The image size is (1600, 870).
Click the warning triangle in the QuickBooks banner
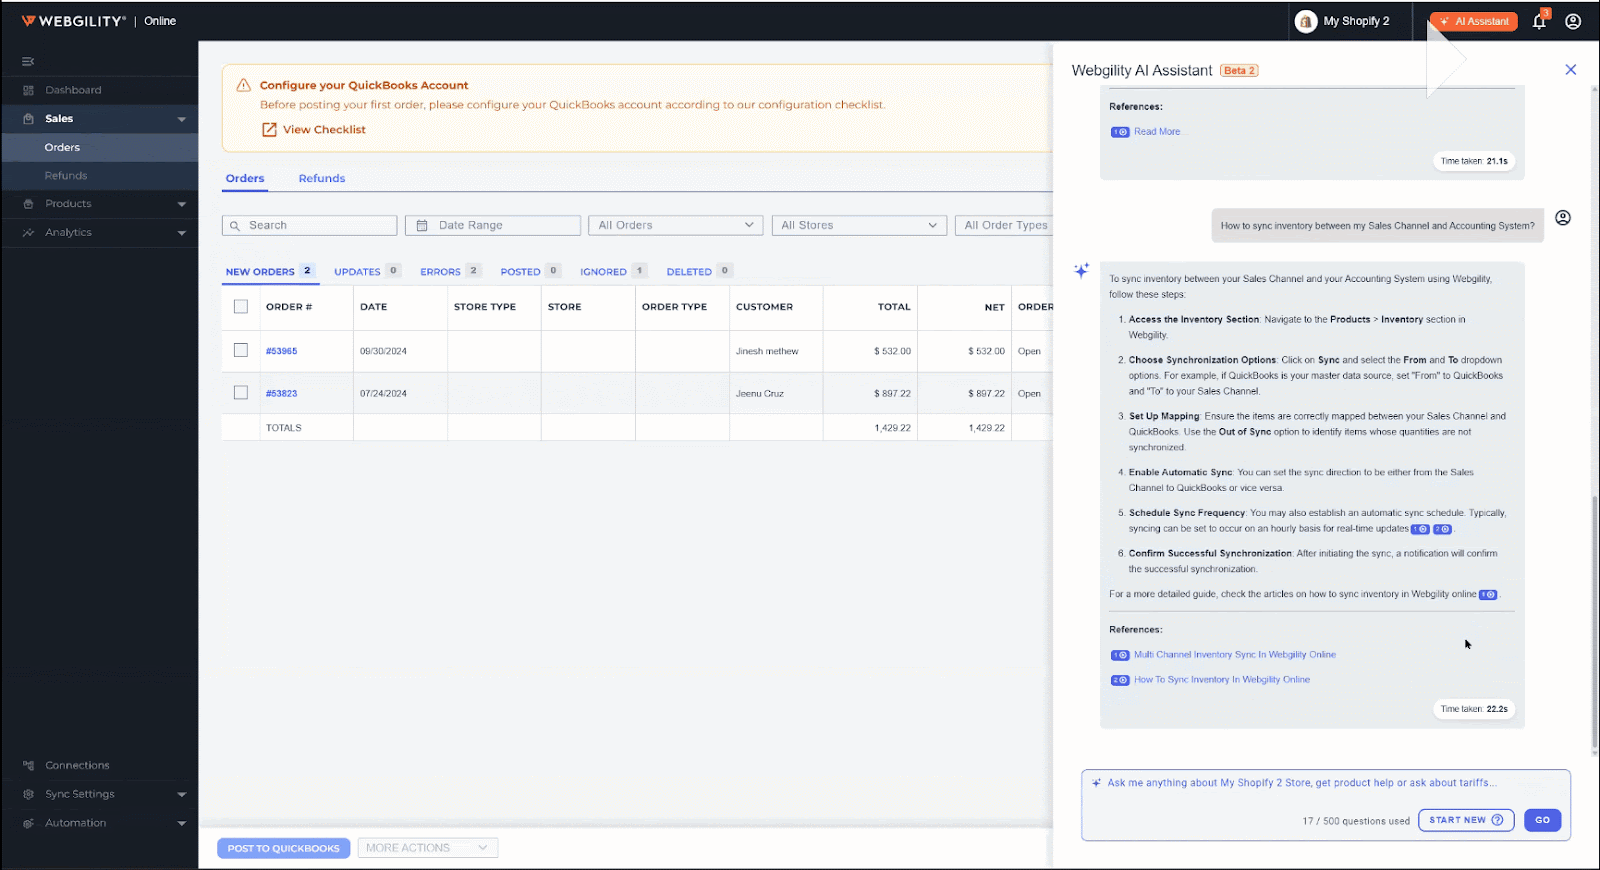pos(243,86)
